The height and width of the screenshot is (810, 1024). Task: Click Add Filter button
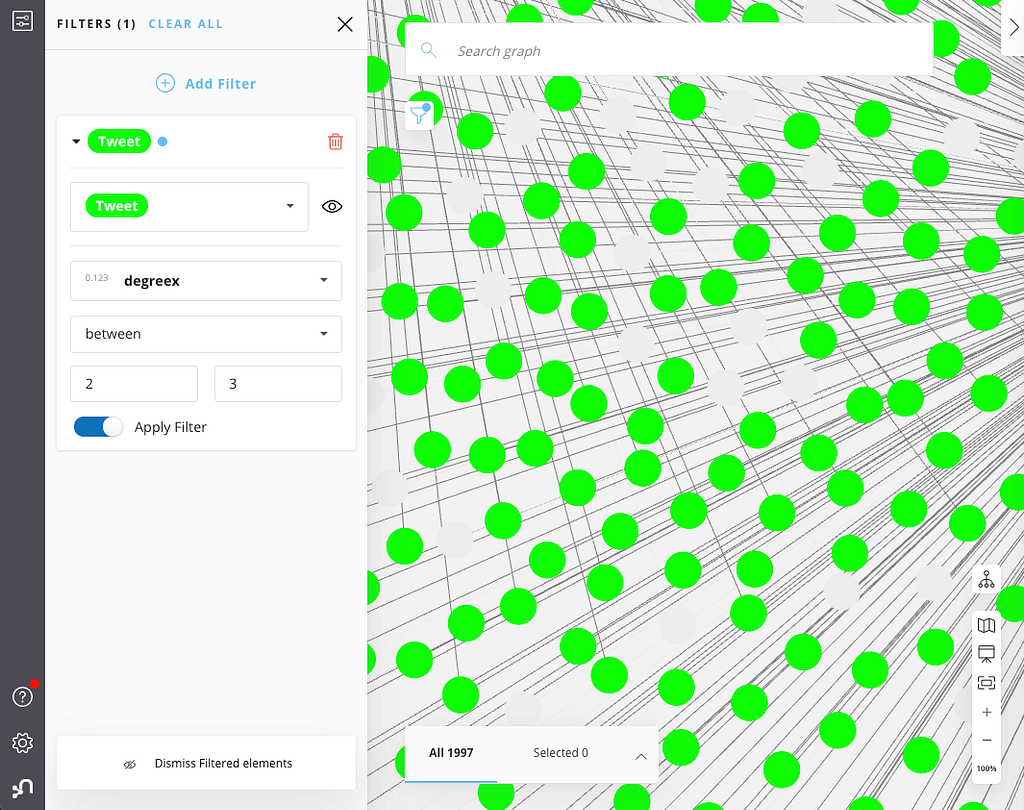coord(206,84)
